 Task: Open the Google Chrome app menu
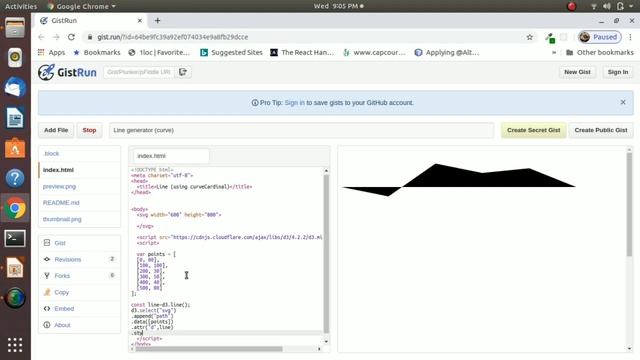click(x=82, y=6)
